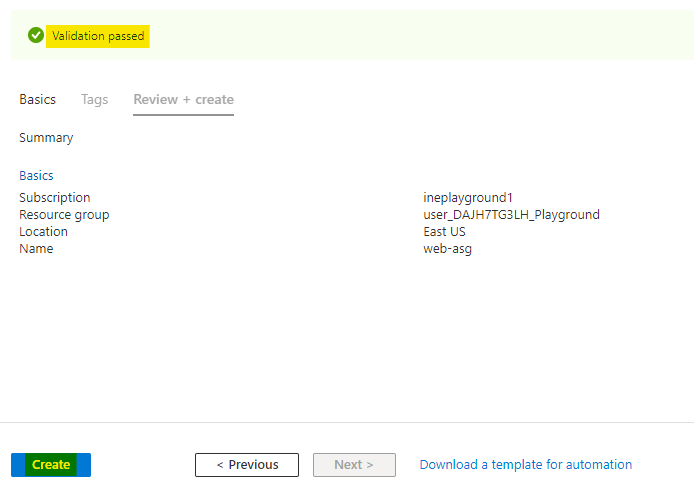Click the user_DAJH7TG3LH_Playground resource group value
Screen dimensions: 694x484
(x=511, y=215)
